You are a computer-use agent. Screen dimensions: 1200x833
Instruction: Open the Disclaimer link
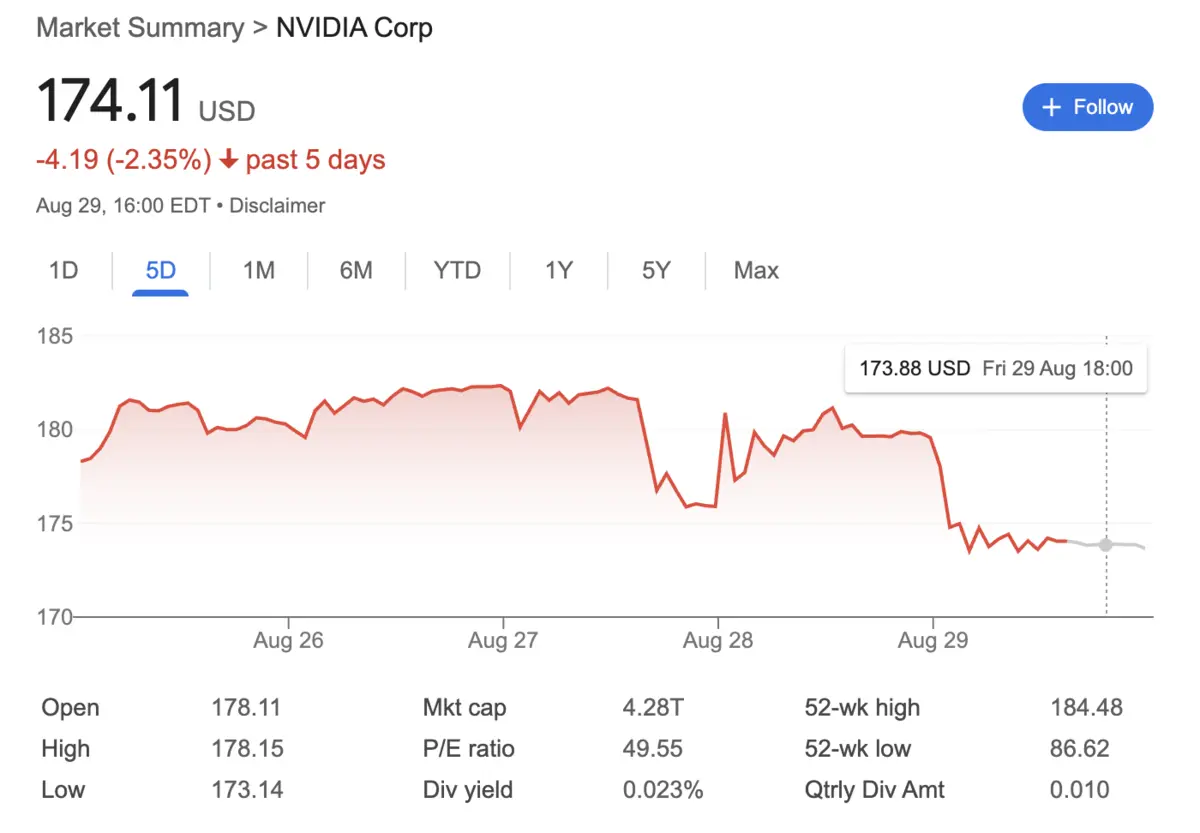coord(277,206)
